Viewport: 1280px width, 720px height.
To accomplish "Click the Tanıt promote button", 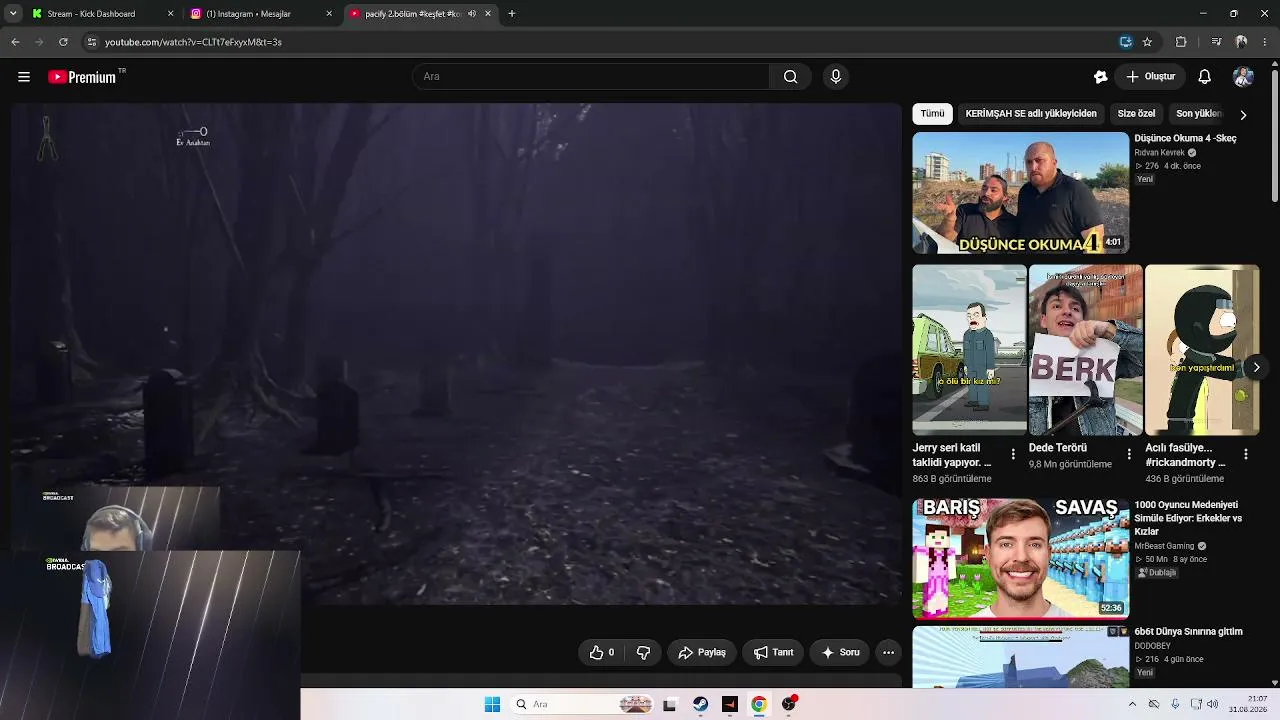I will [x=774, y=653].
